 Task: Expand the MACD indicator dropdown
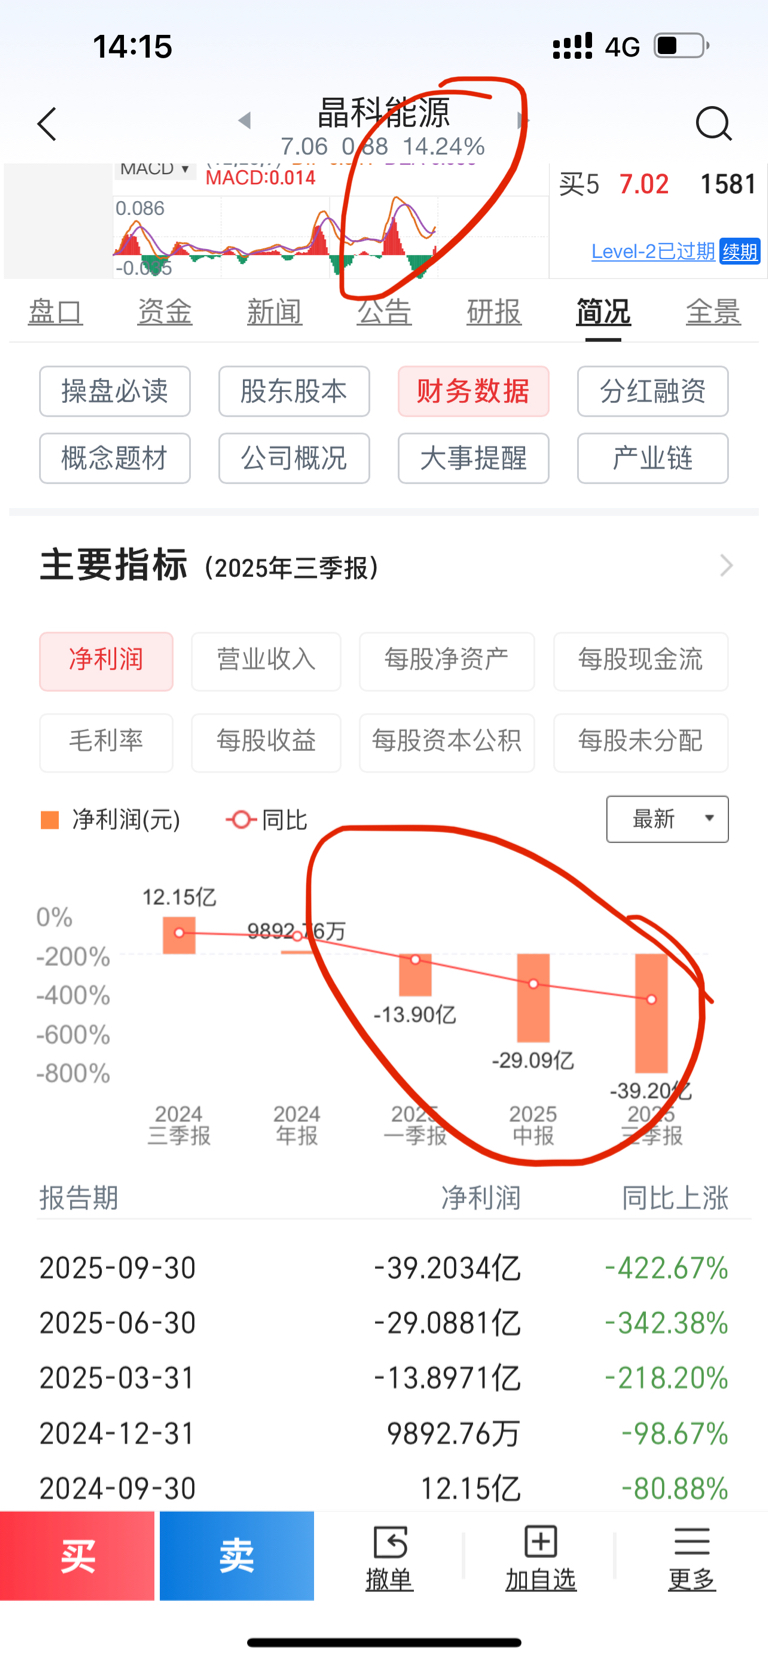tap(154, 169)
